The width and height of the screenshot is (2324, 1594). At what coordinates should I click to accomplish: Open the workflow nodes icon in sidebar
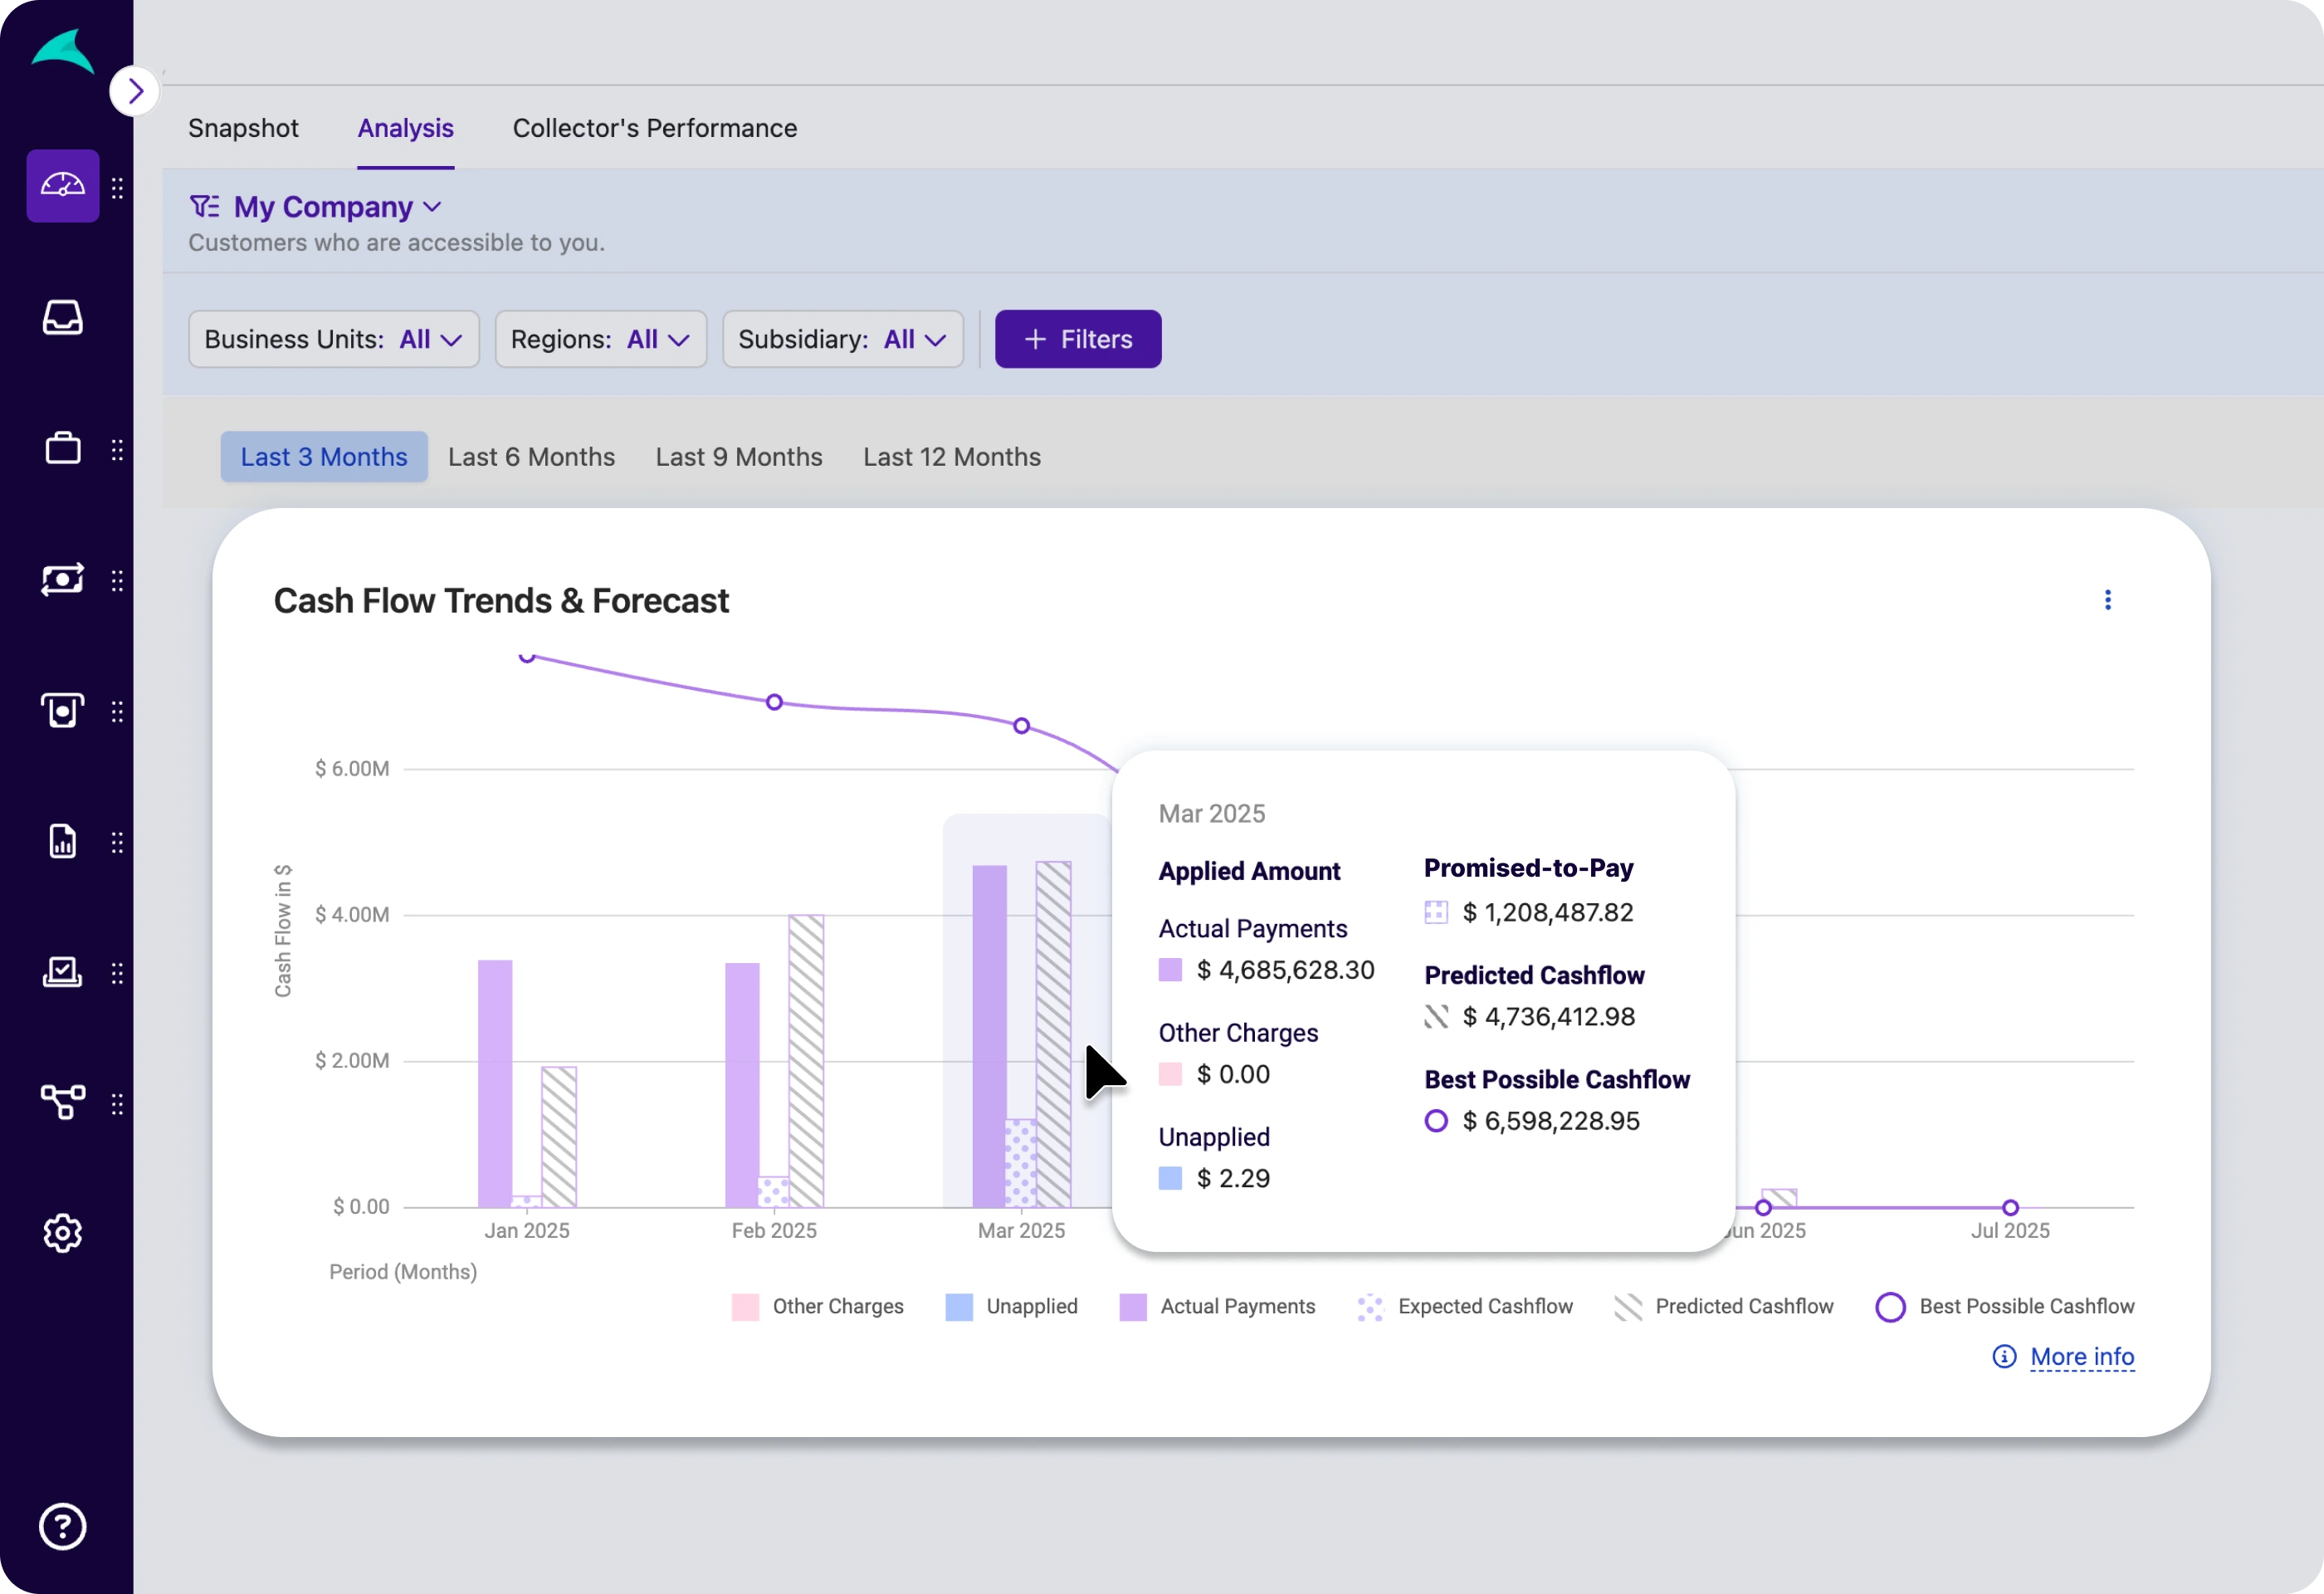pos(62,1102)
